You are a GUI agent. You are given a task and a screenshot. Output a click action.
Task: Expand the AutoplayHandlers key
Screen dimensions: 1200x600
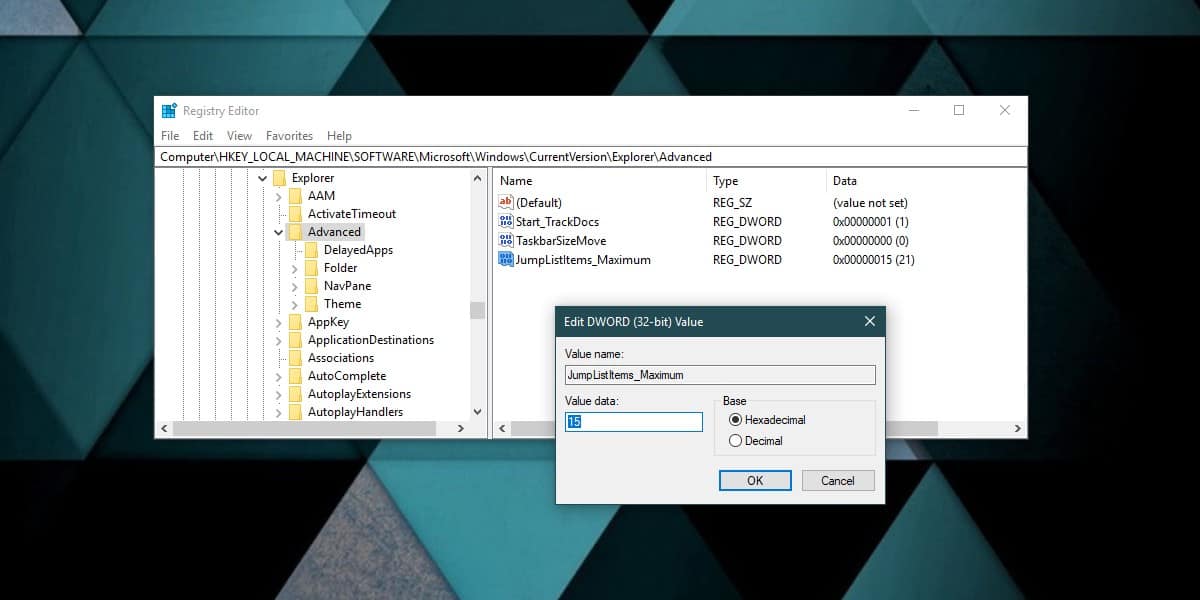click(279, 412)
